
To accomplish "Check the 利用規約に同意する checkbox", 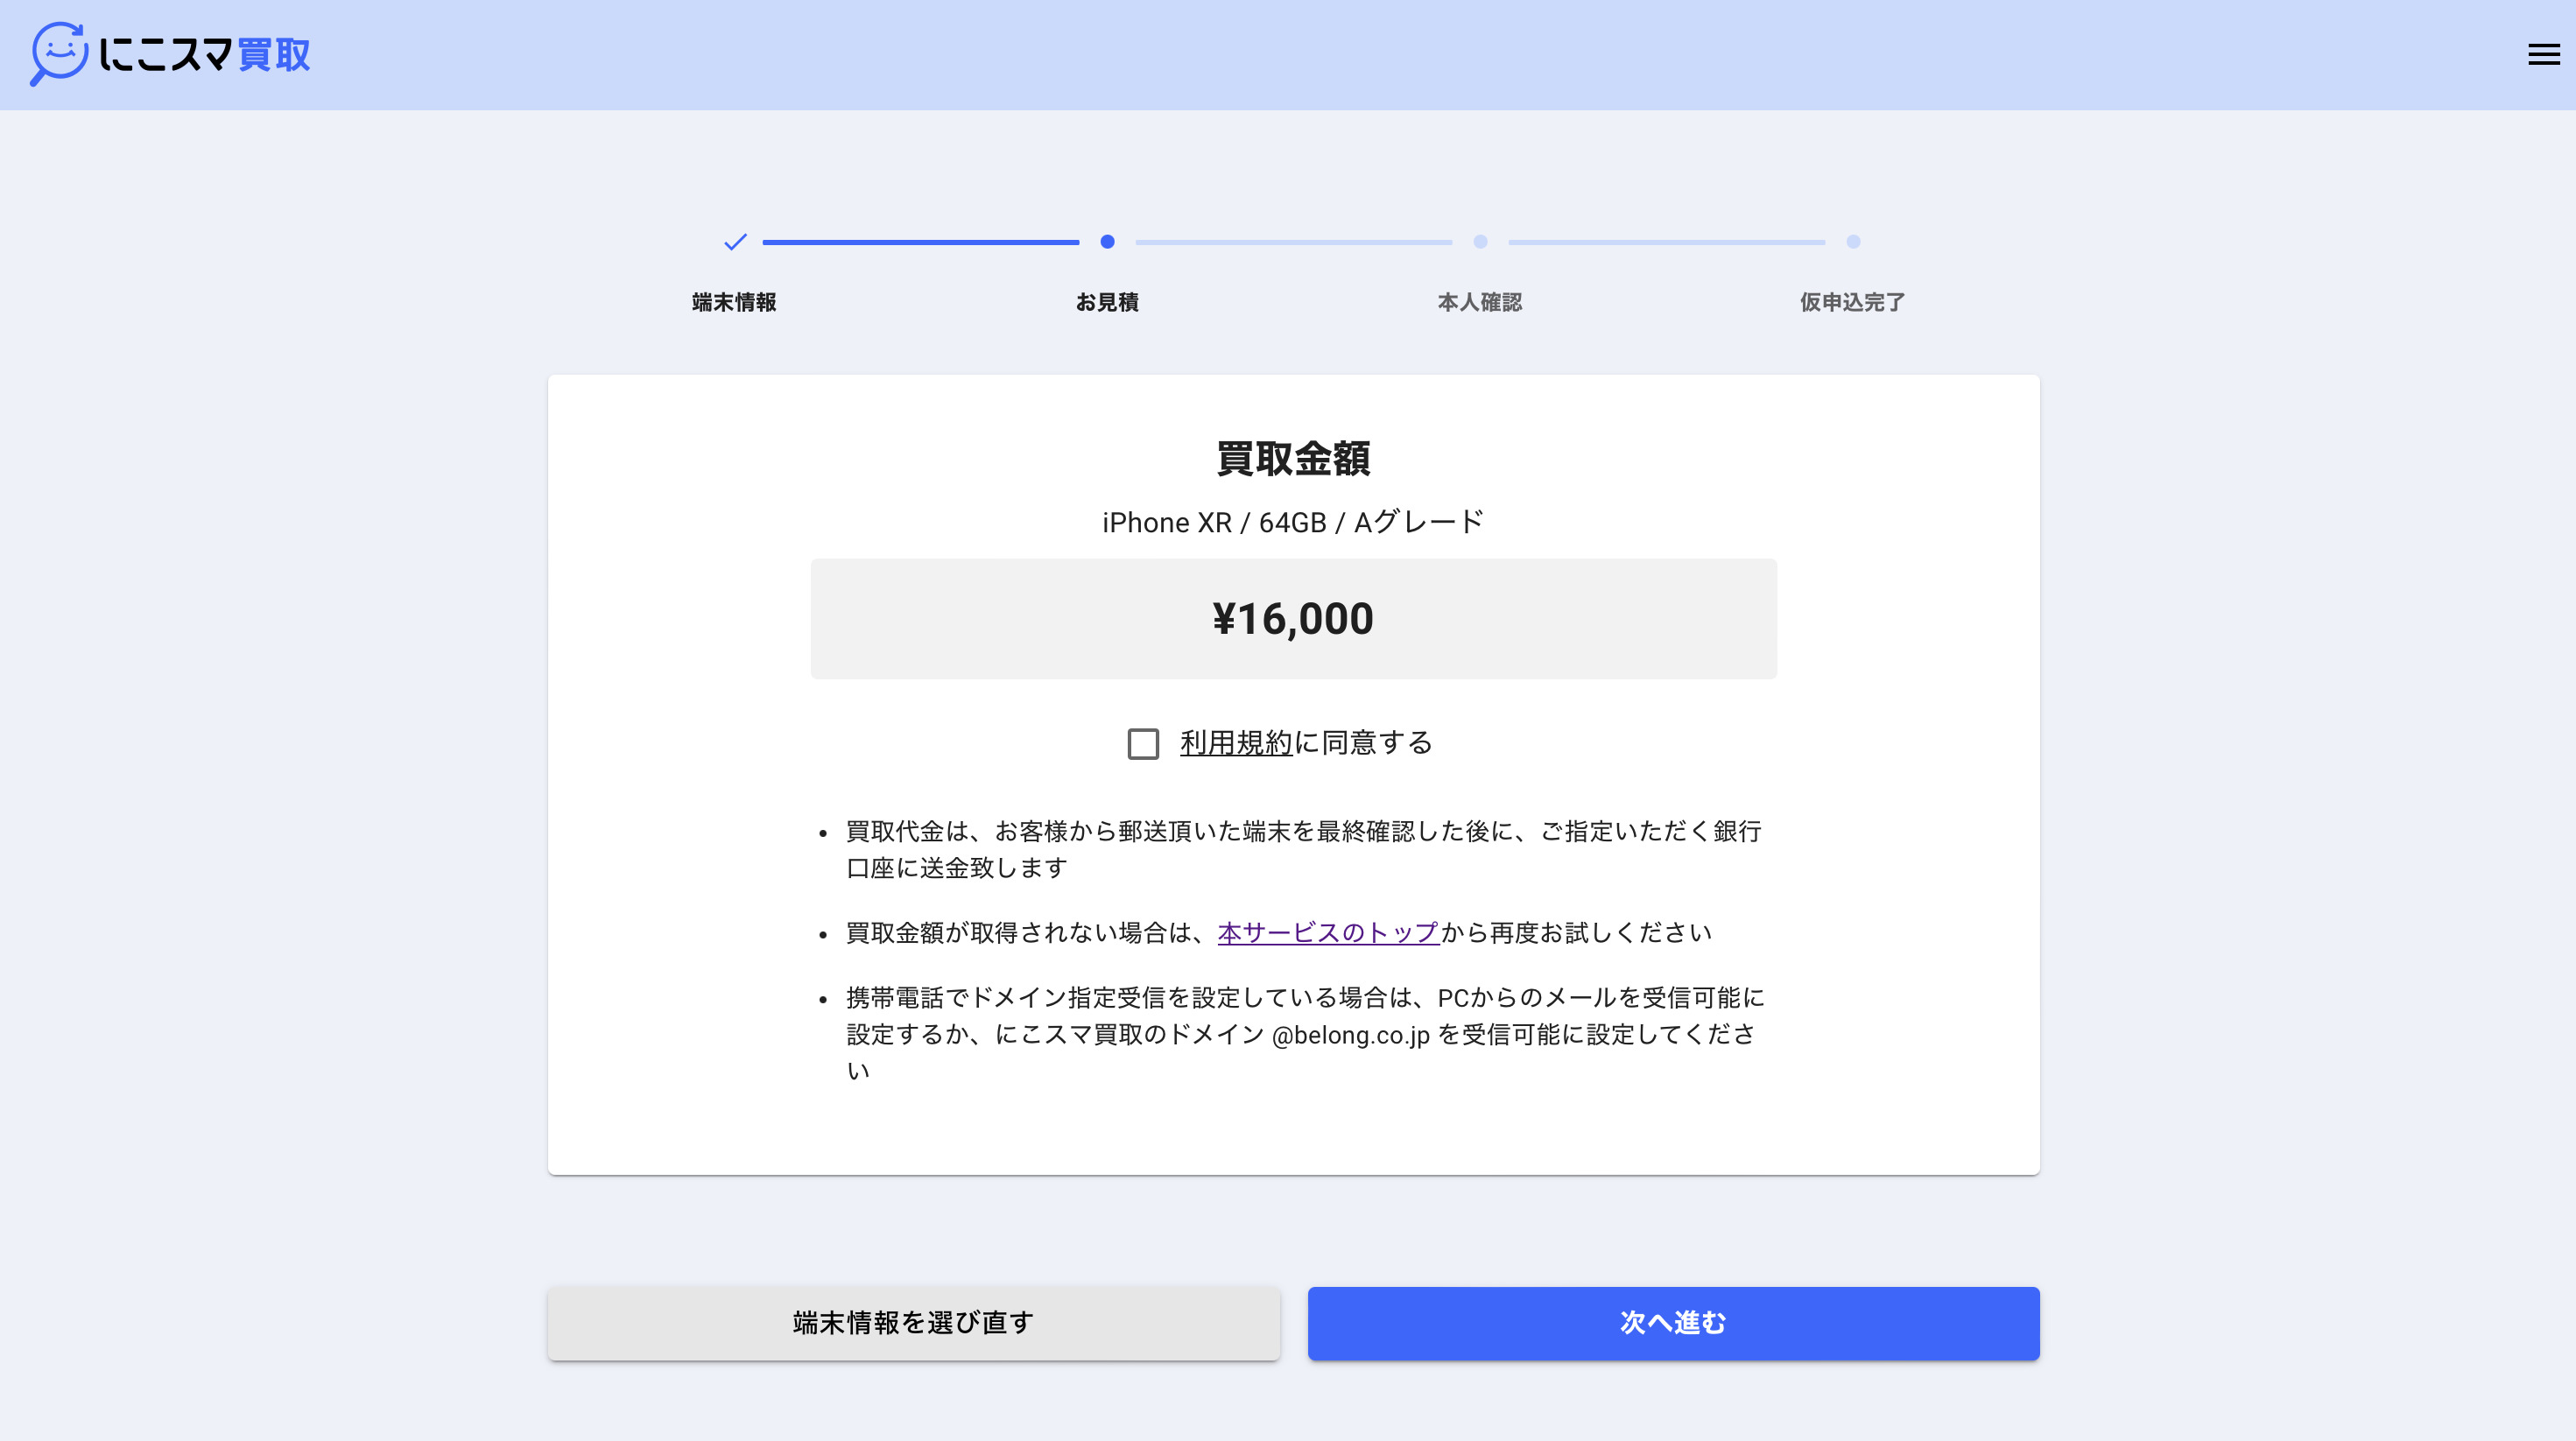I will point(1143,744).
